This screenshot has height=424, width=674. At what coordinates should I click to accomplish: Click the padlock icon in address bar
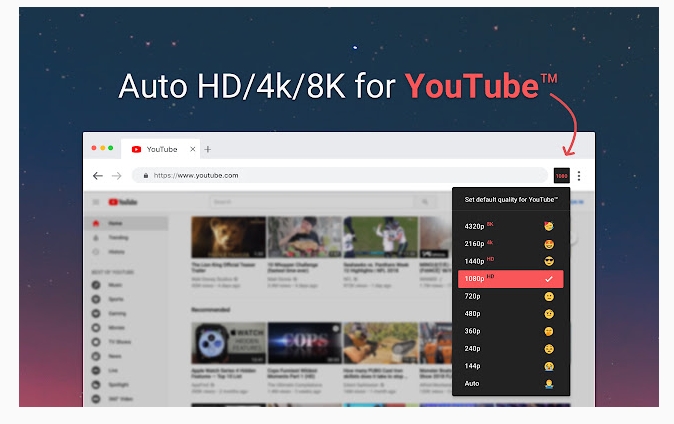click(146, 175)
